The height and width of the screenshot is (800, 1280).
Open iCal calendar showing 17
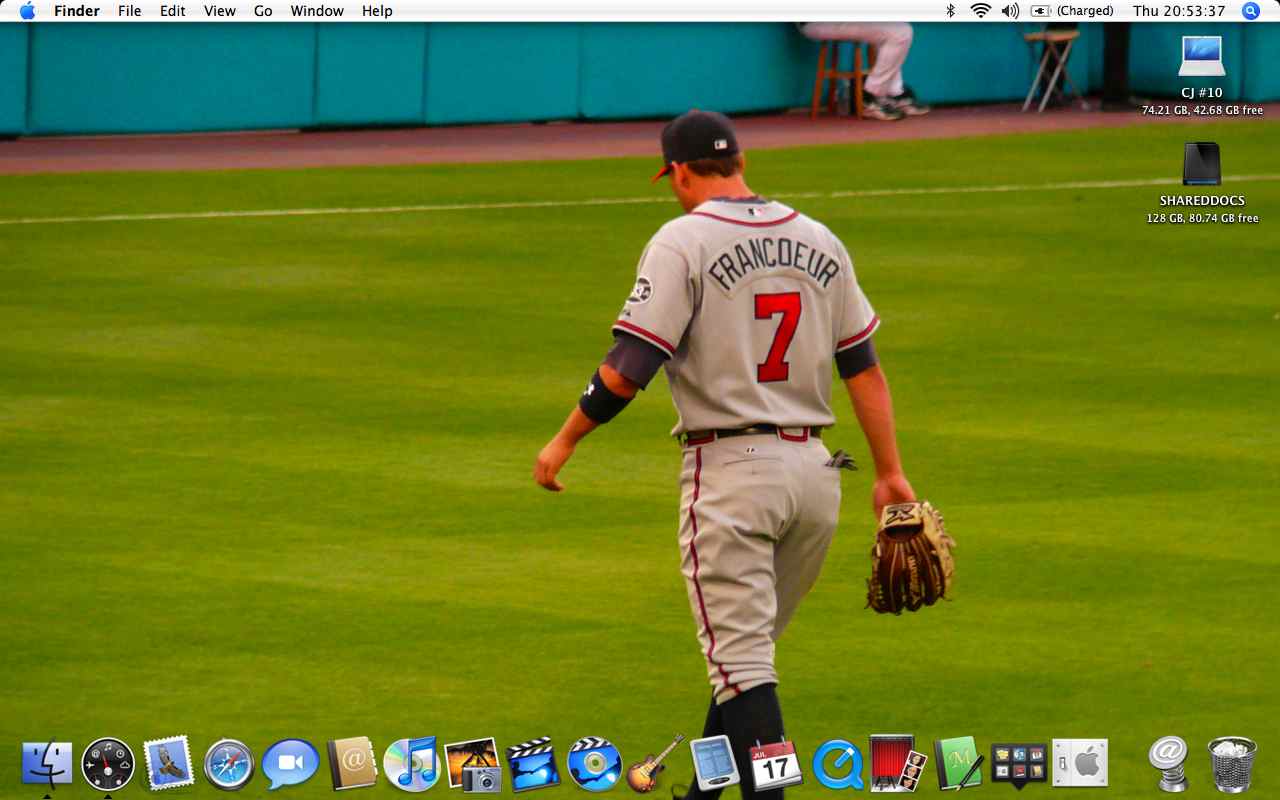tap(776, 764)
